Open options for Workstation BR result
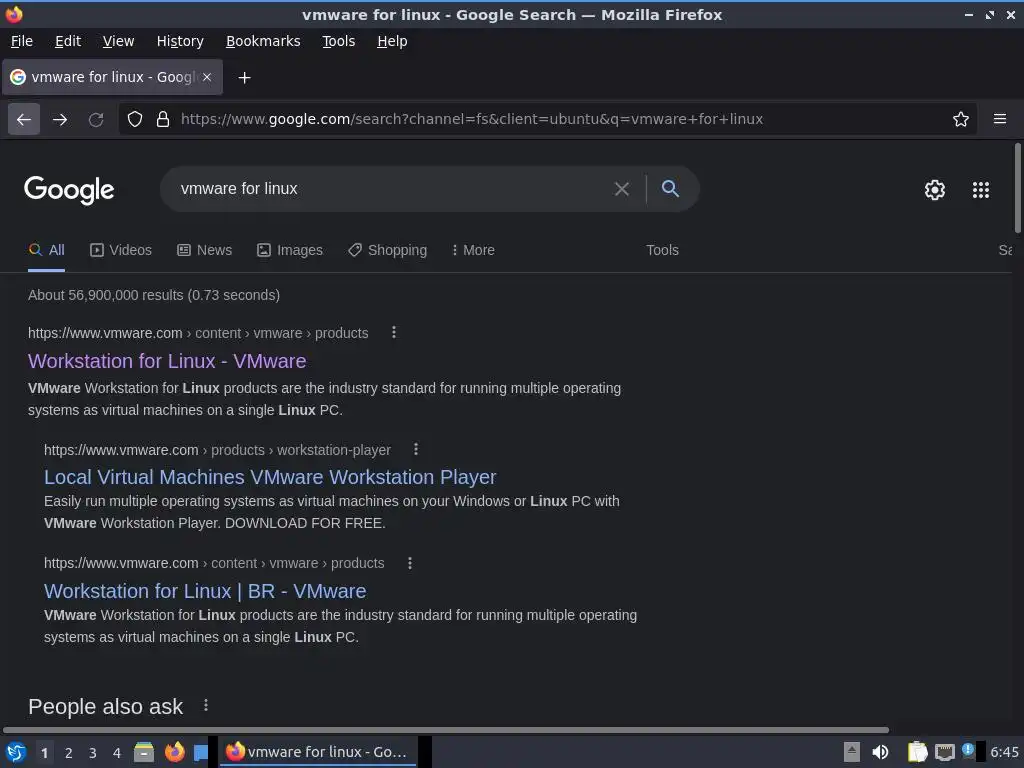This screenshot has width=1024, height=768. point(410,563)
